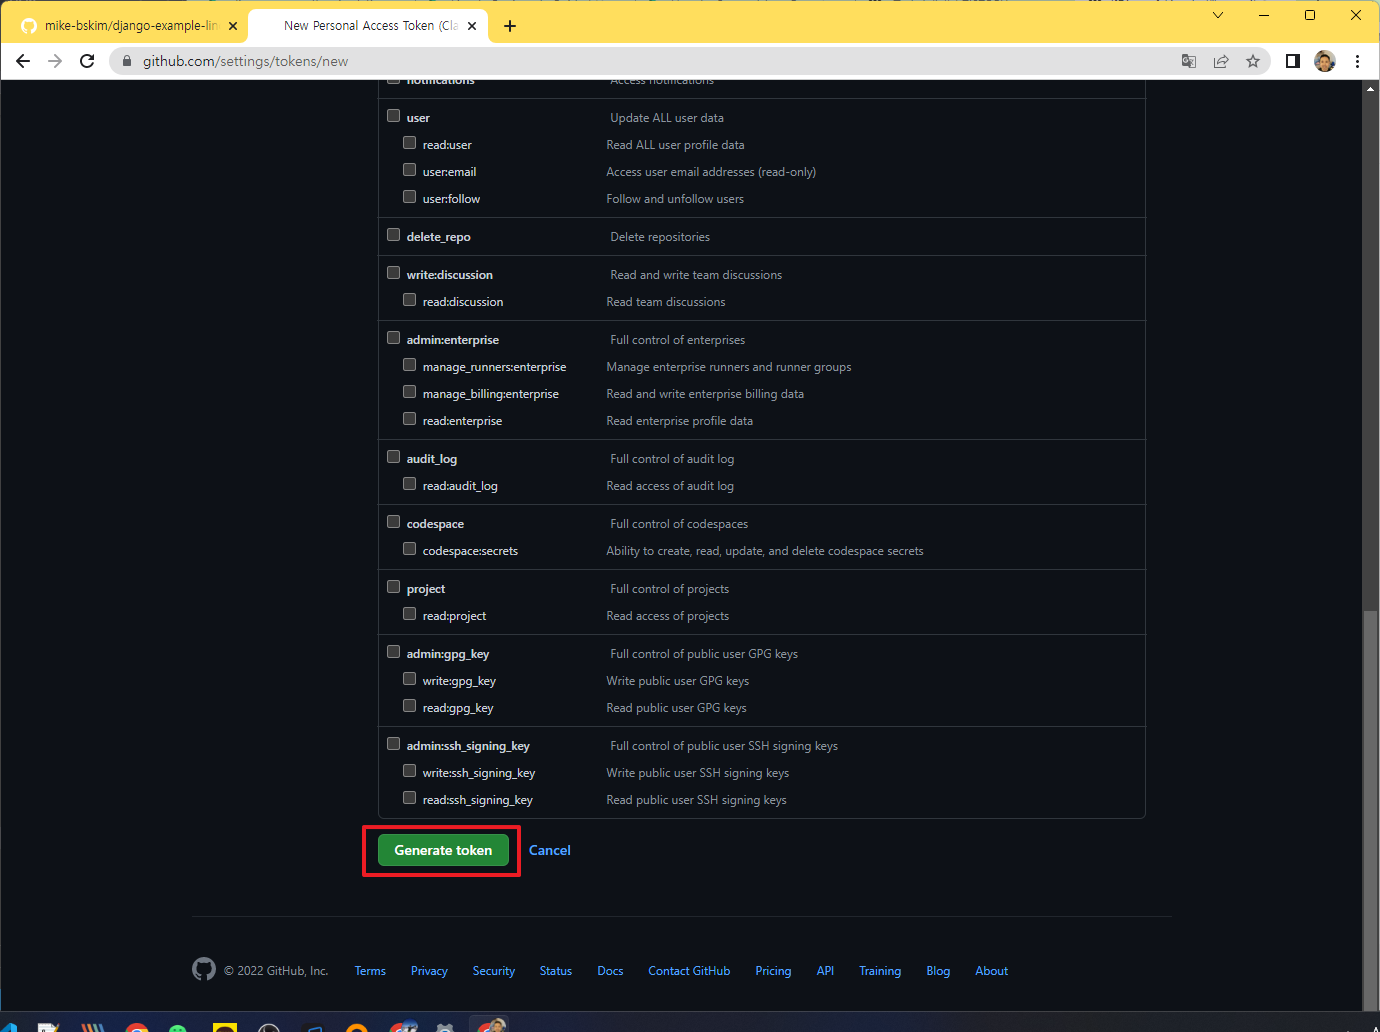Viewport: 1380px width, 1032px height.
Task: Enable codespace:secrets checkbox
Action: (x=410, y=549)
